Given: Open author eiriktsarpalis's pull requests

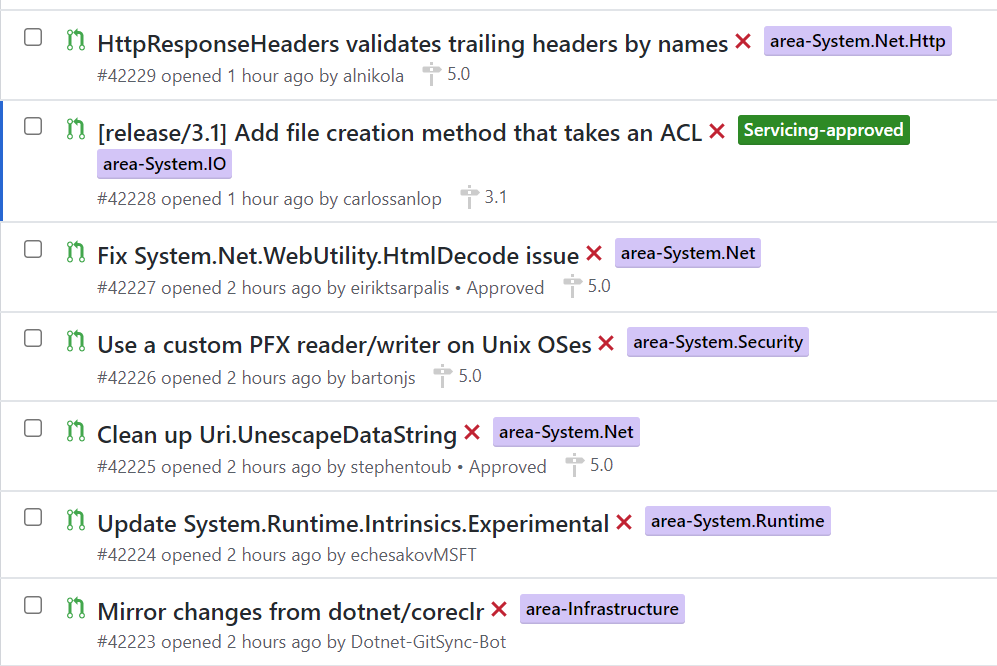Looking at the screenshot, I should pos(400,288).
